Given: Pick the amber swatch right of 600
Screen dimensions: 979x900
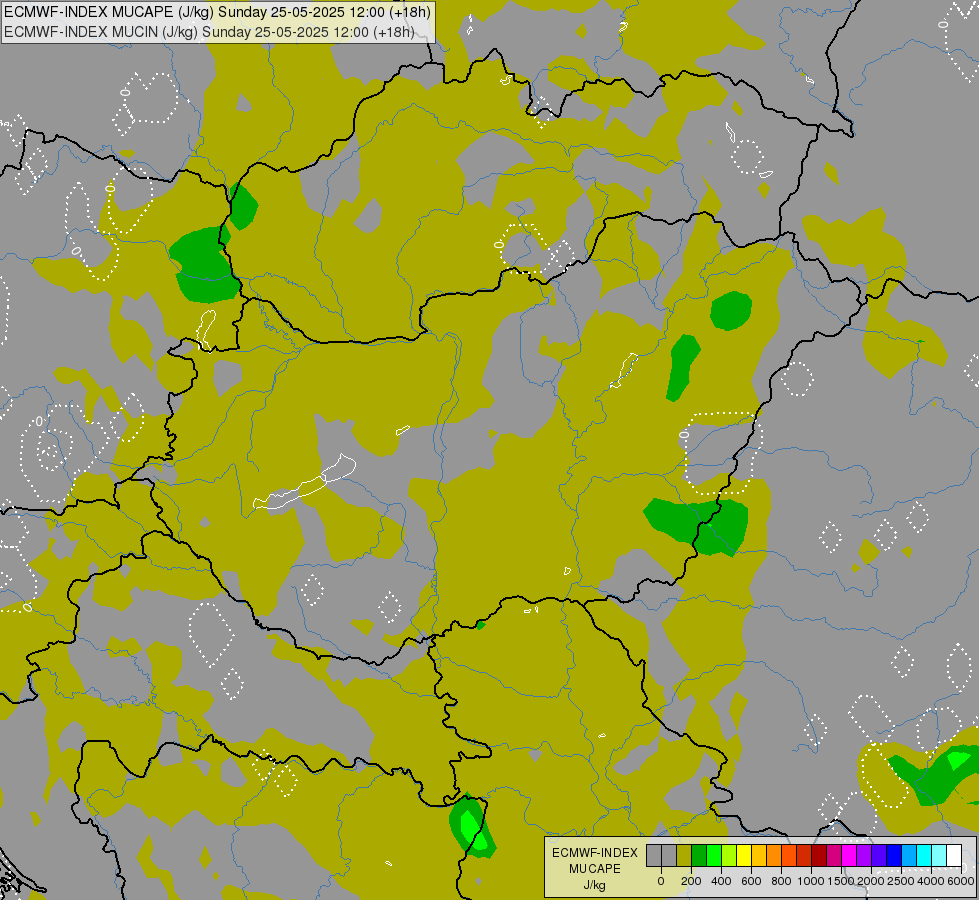Looking at the screenshot, I should 759,856.
